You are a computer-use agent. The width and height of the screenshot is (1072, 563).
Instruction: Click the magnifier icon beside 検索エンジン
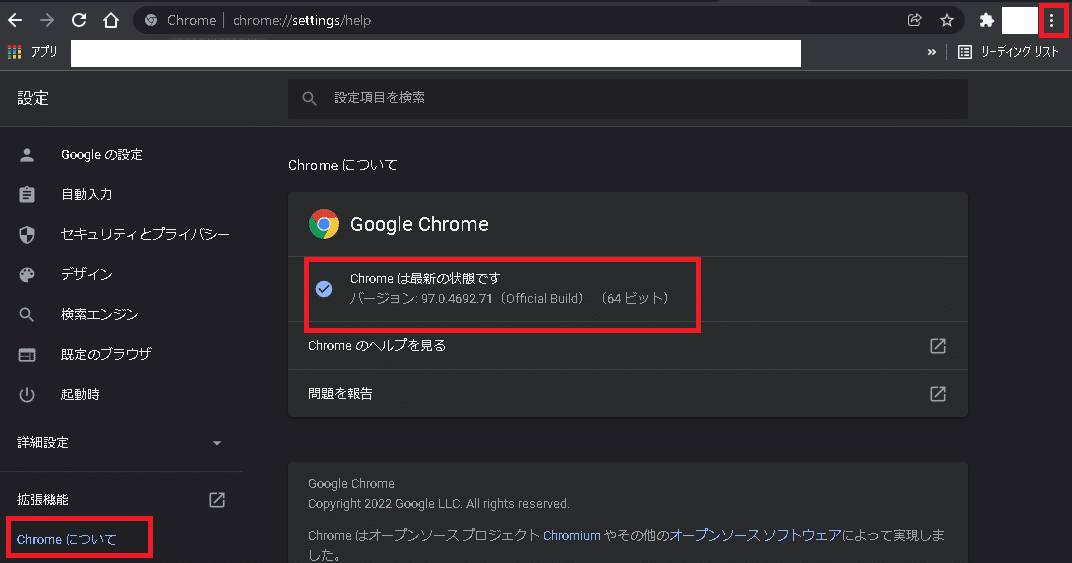click(x=27, y=314)
